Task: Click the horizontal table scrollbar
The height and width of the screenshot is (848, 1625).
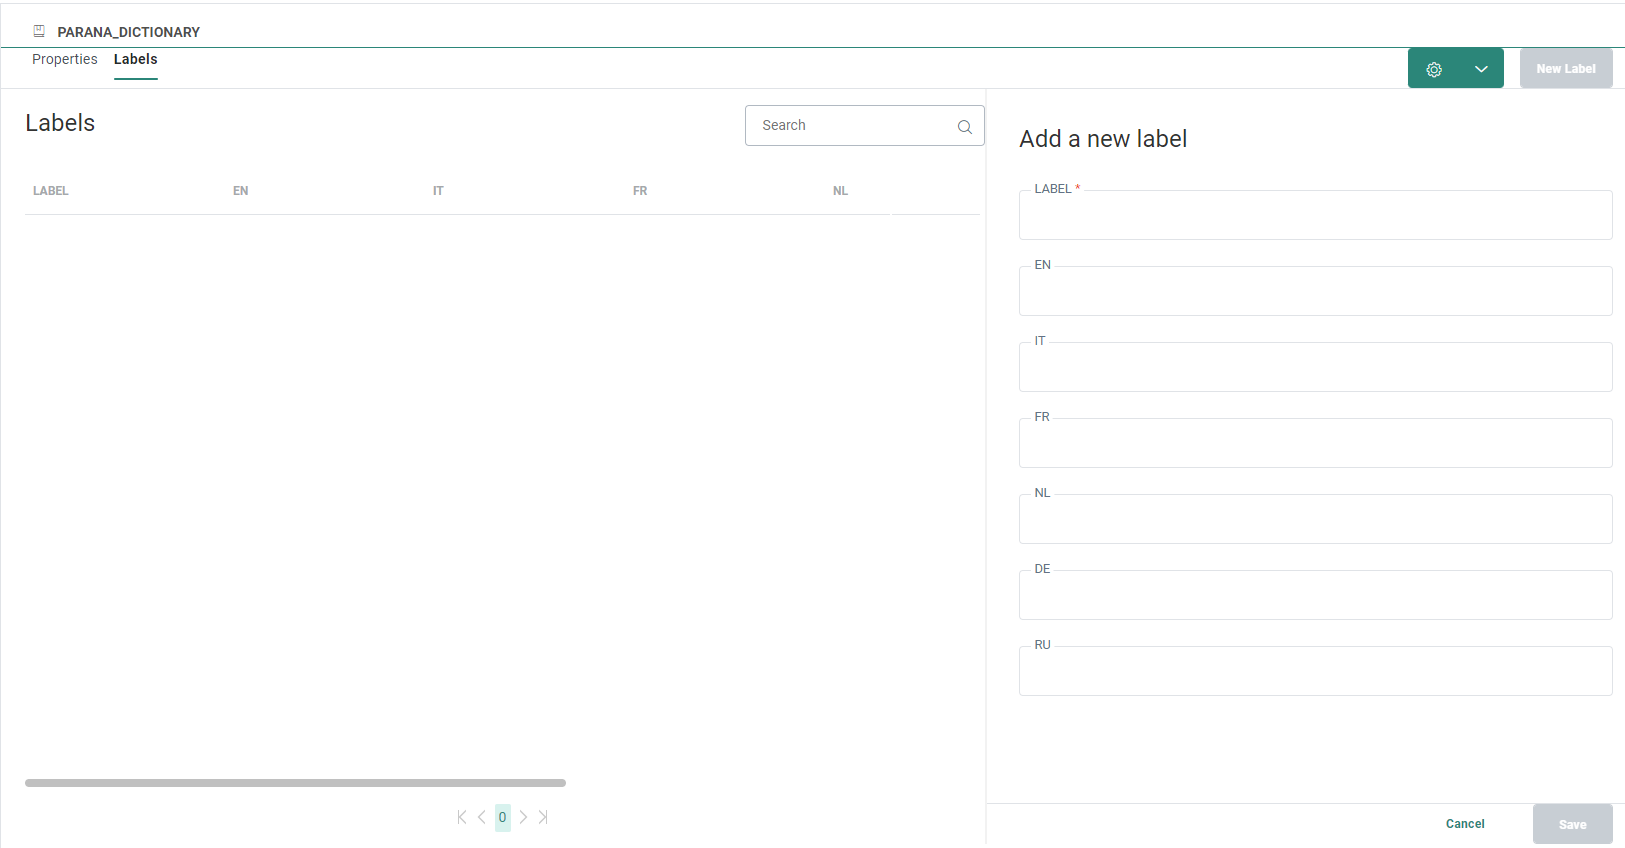Action: pos(295,783)
